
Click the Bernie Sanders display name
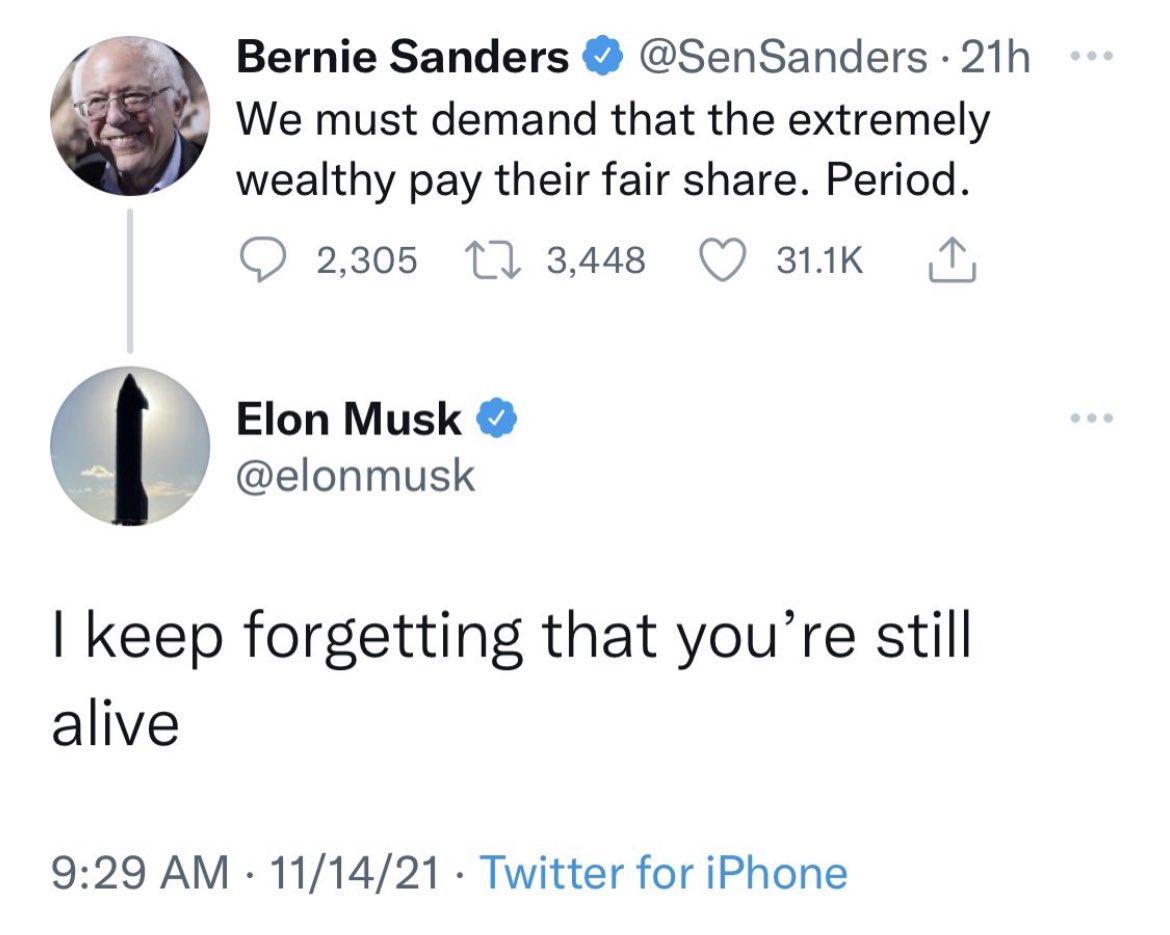click(x=403, y=57)
